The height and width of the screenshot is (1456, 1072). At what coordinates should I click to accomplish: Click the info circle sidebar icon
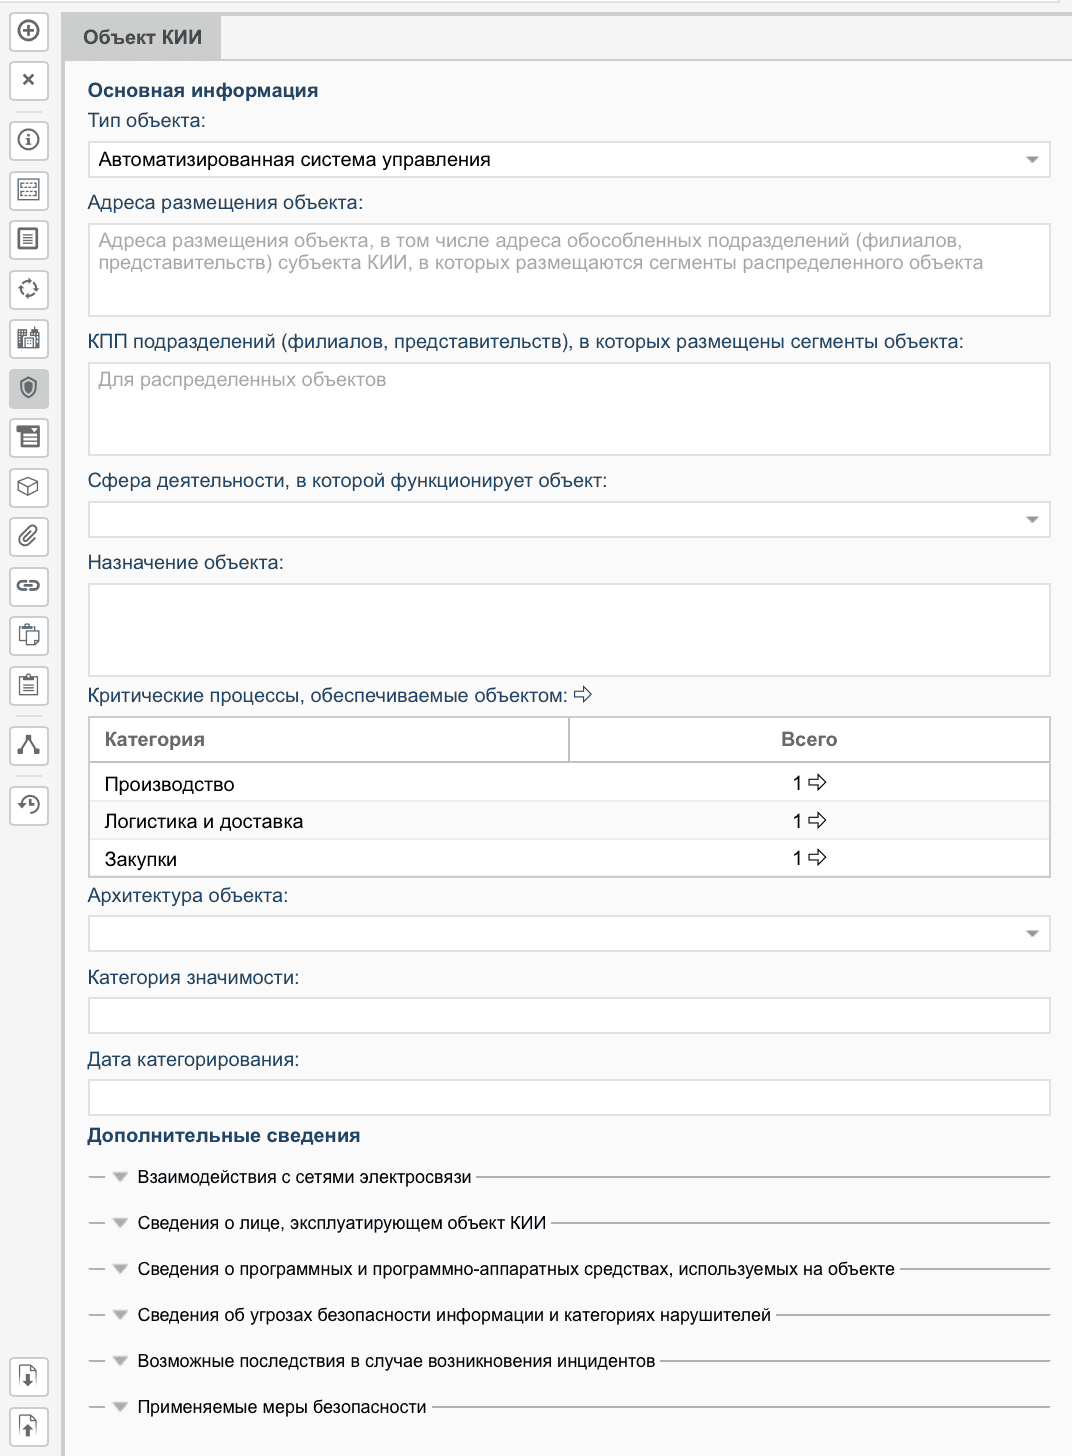click(x=29, y=140)
